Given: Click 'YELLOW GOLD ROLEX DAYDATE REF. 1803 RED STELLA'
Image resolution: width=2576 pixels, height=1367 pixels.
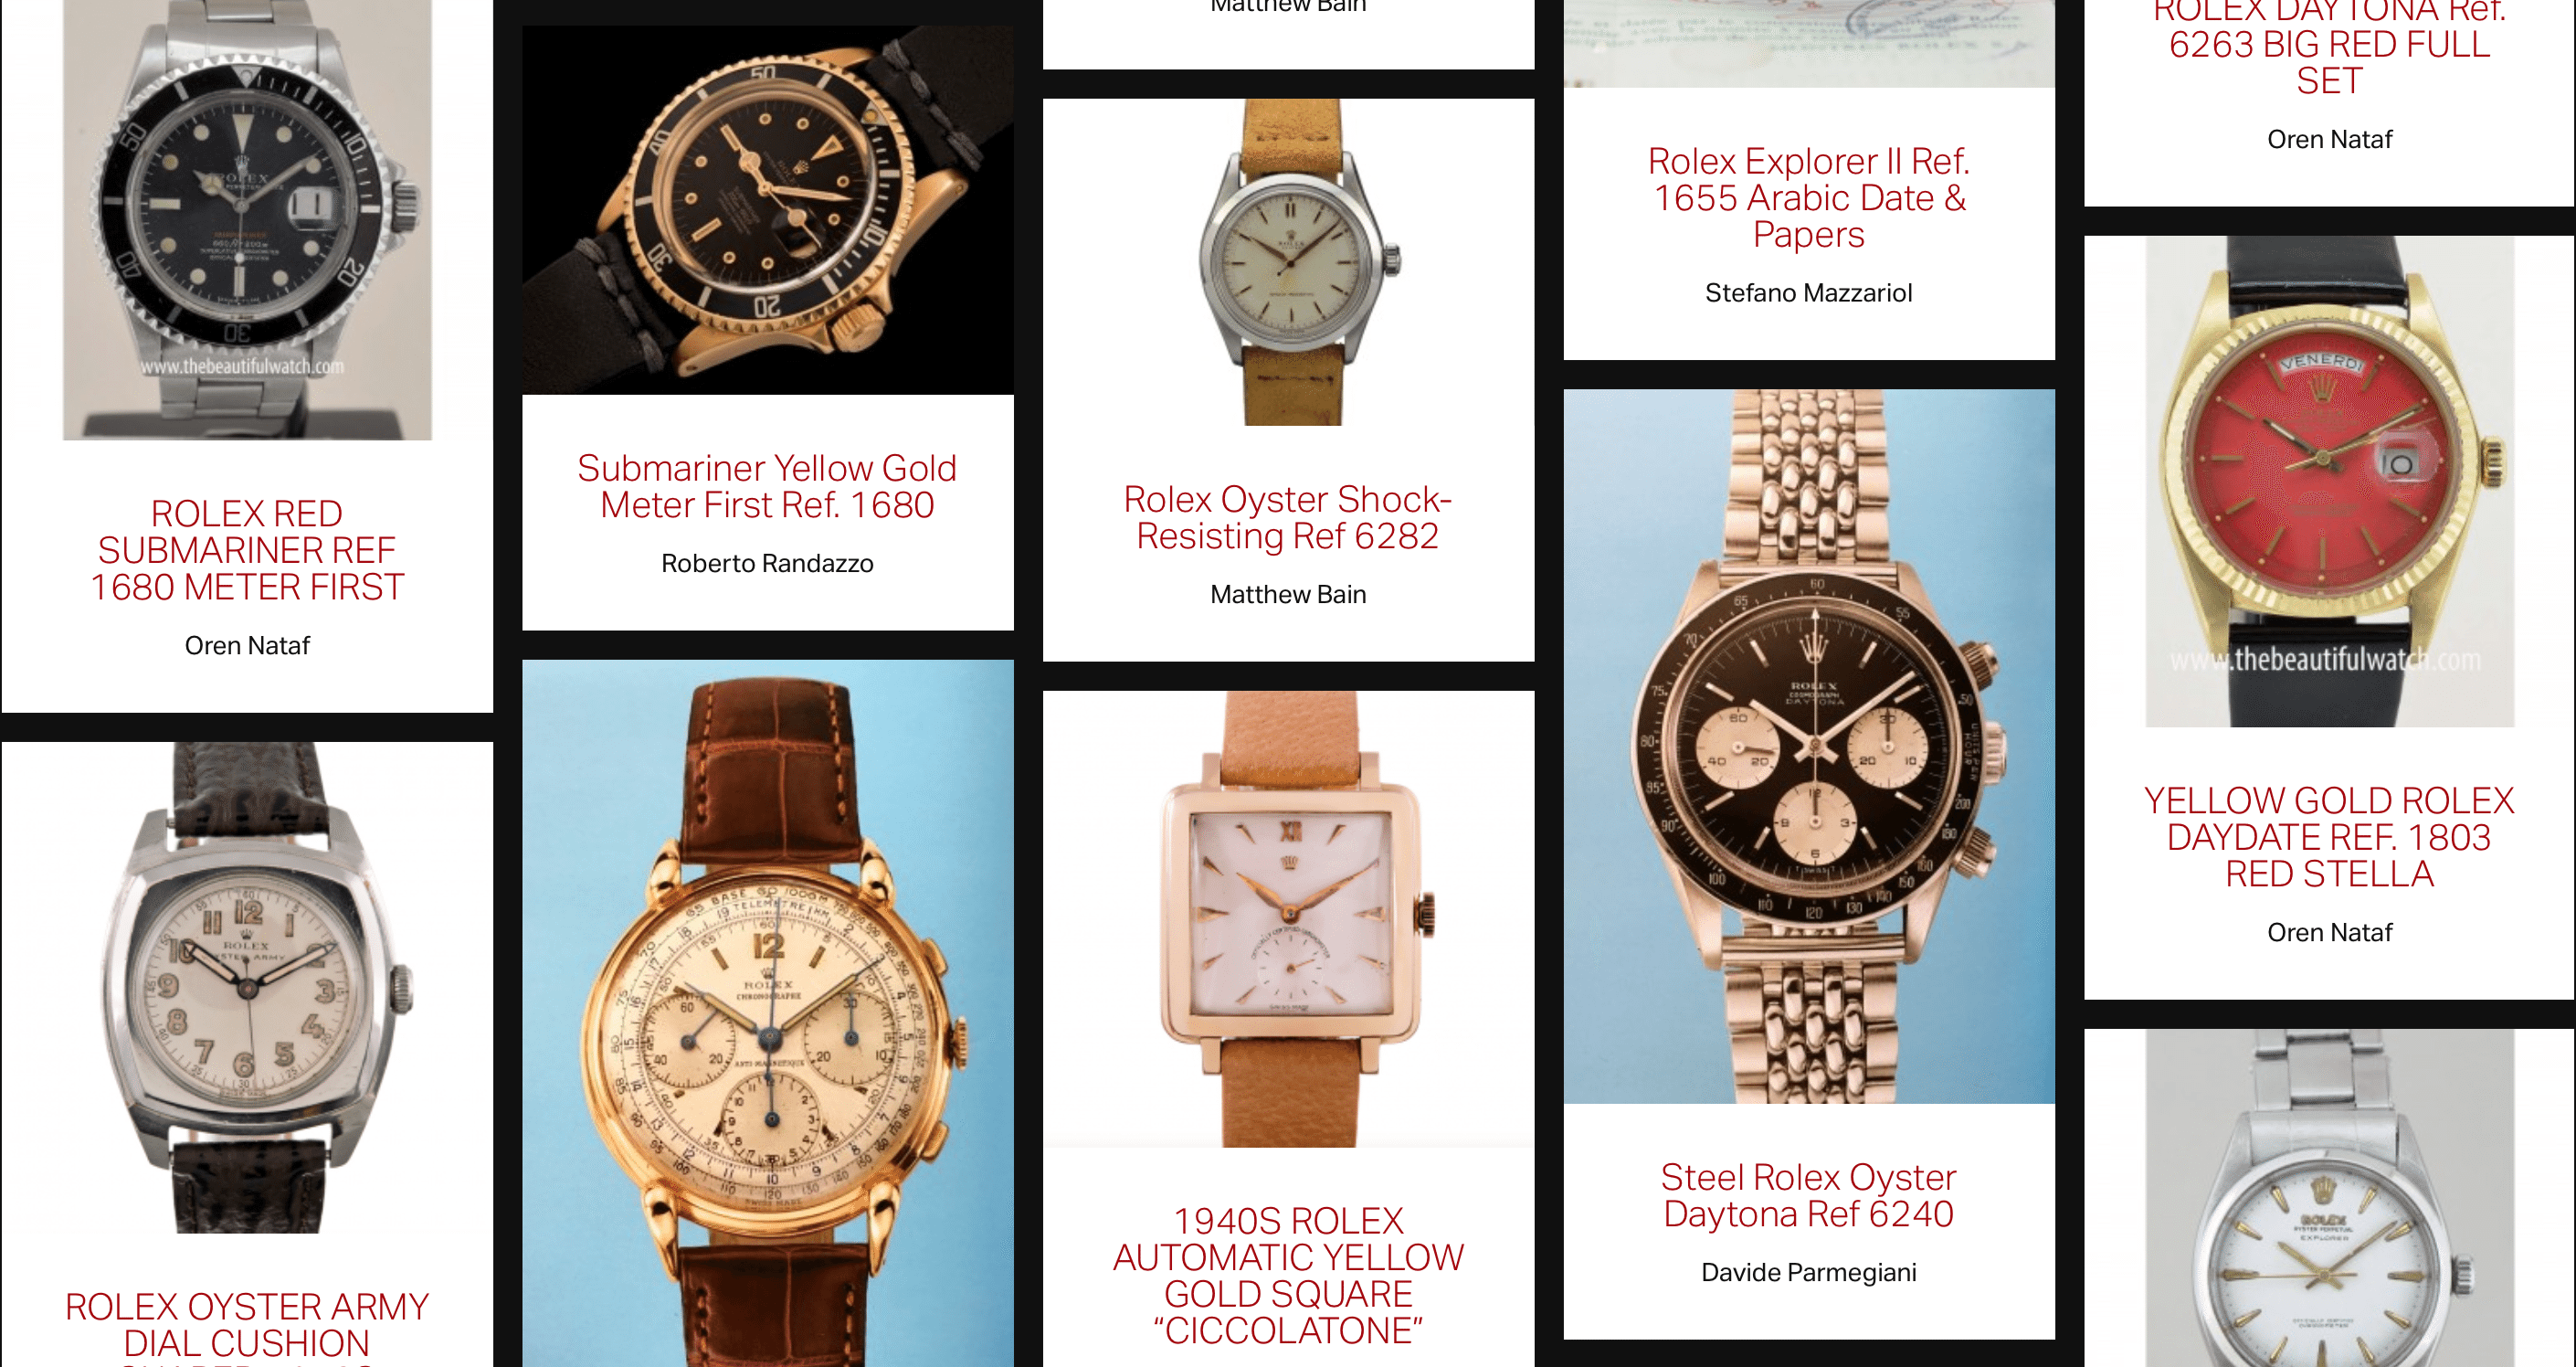Looking at the screenshot, I should [2330, 837].
